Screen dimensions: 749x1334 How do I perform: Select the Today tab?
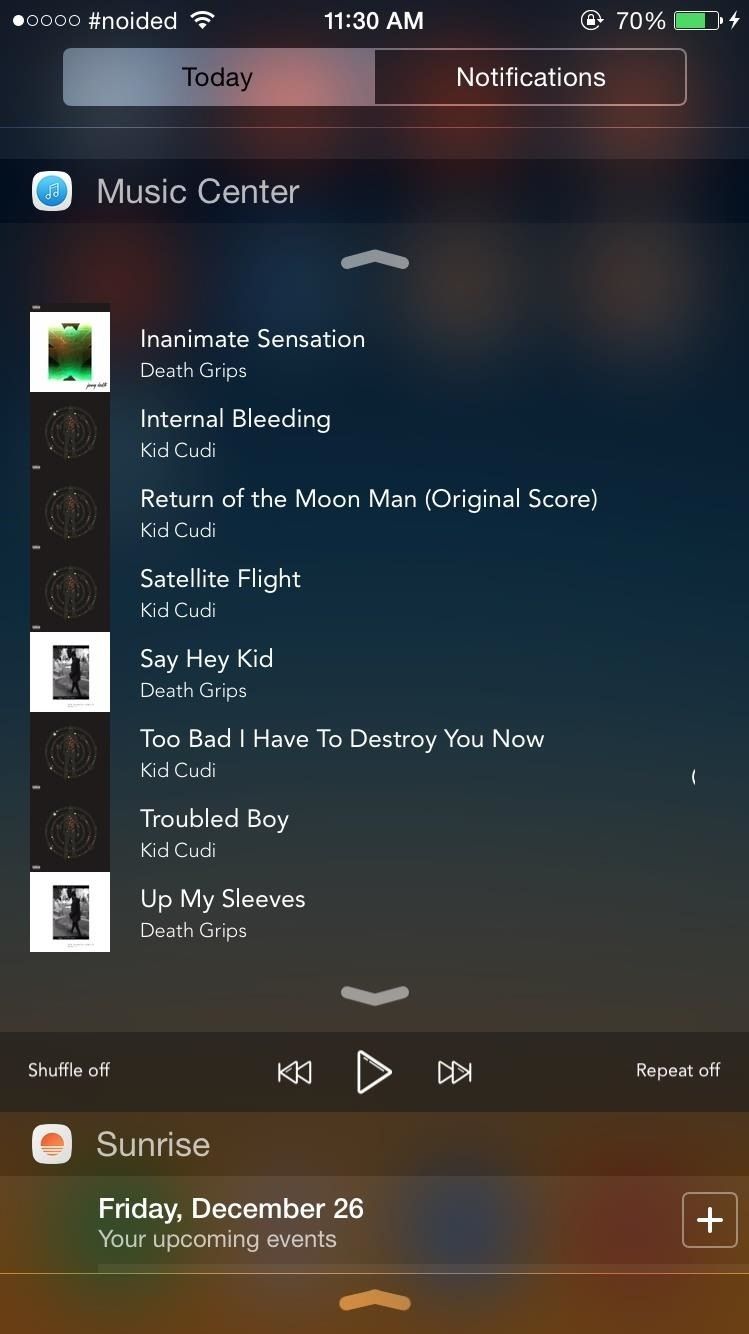click(218, 77)
